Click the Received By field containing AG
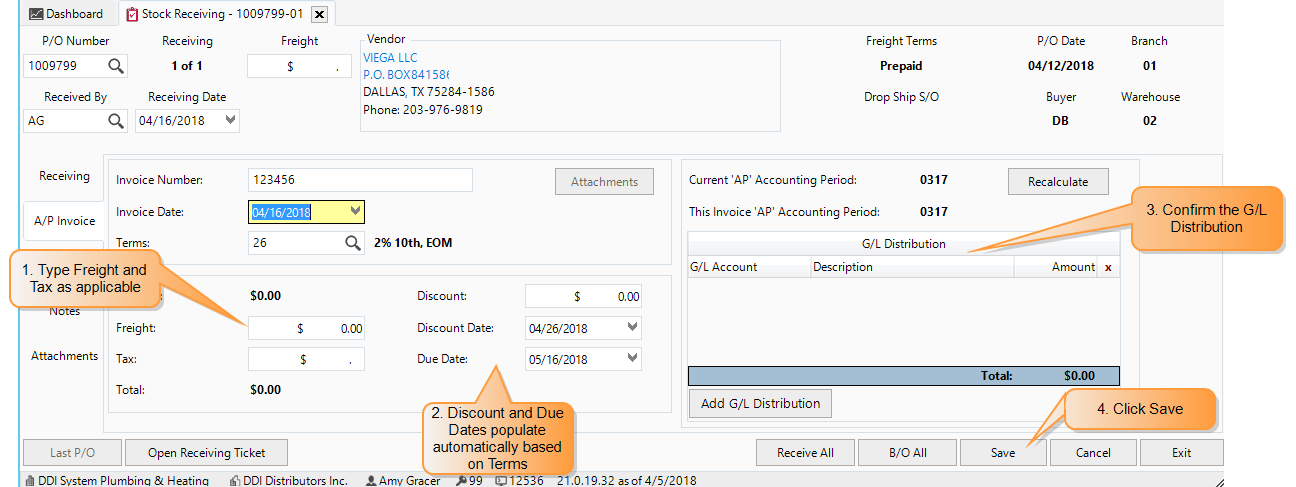1296x487 pixels. click(65, 121)
